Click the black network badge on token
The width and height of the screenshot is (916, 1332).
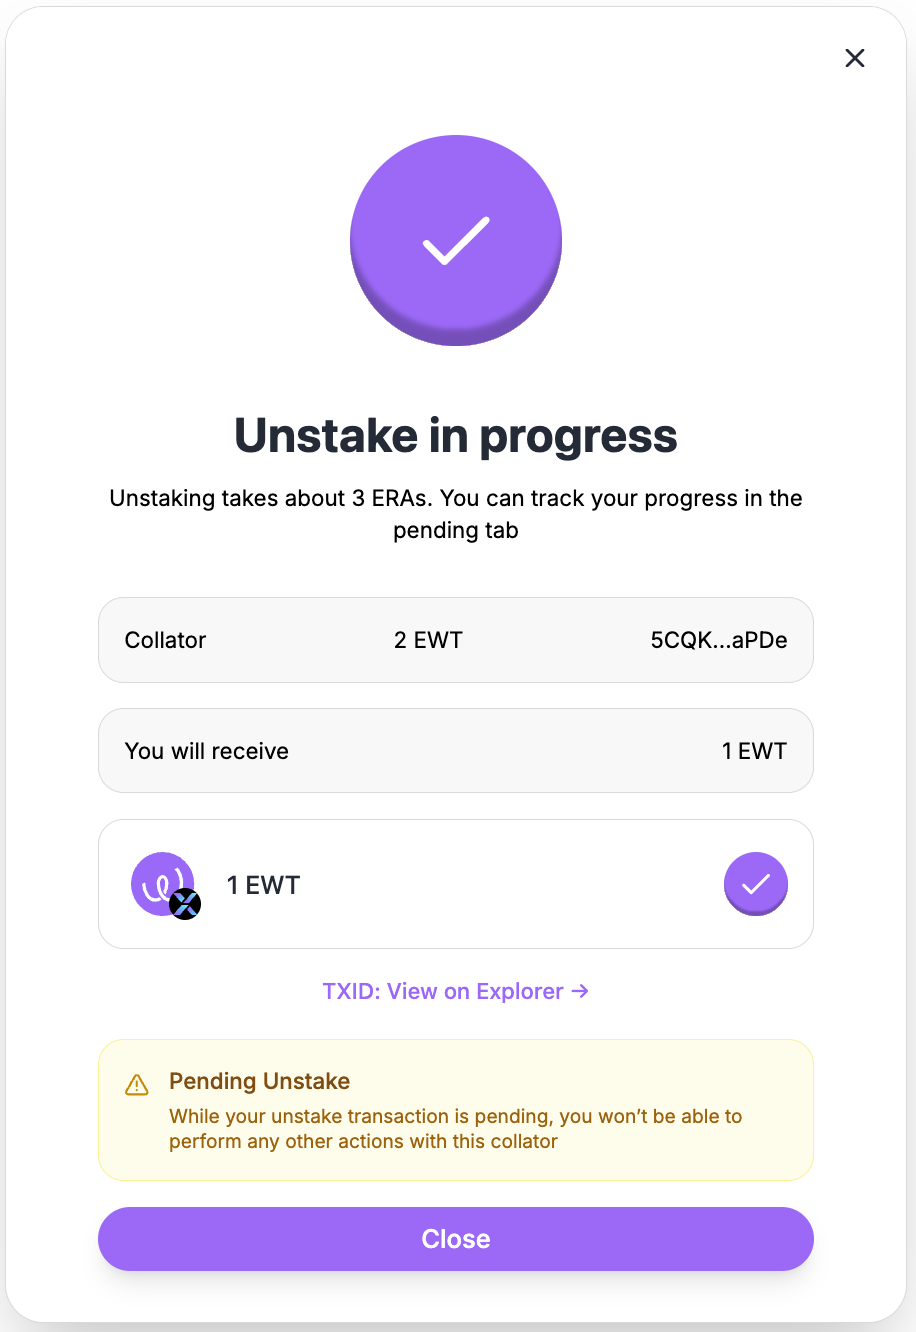[x=185, y=904]
